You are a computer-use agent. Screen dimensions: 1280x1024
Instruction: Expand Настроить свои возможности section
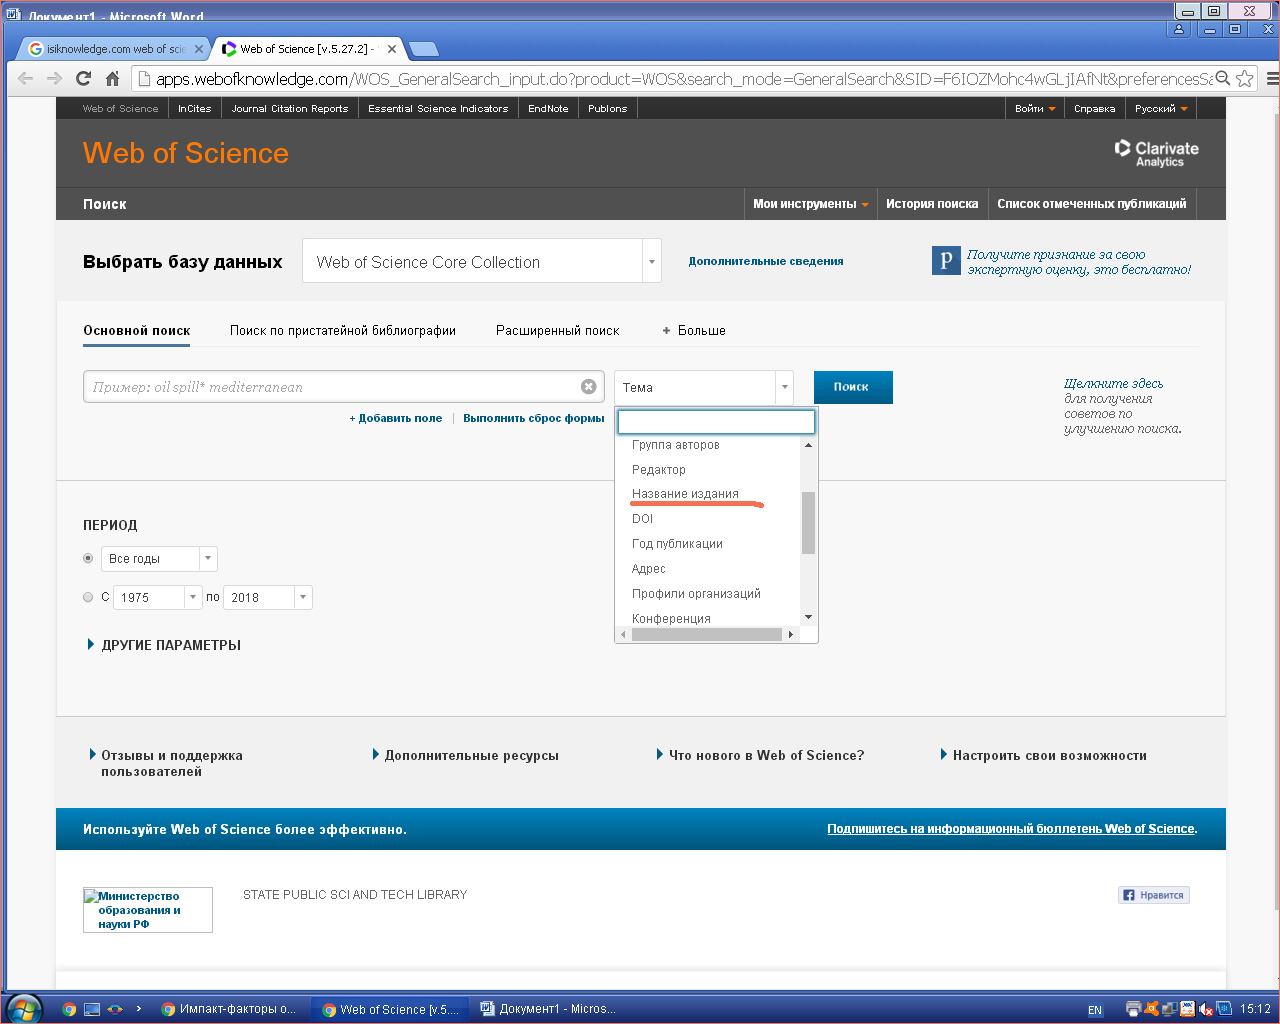[1044, 755]
